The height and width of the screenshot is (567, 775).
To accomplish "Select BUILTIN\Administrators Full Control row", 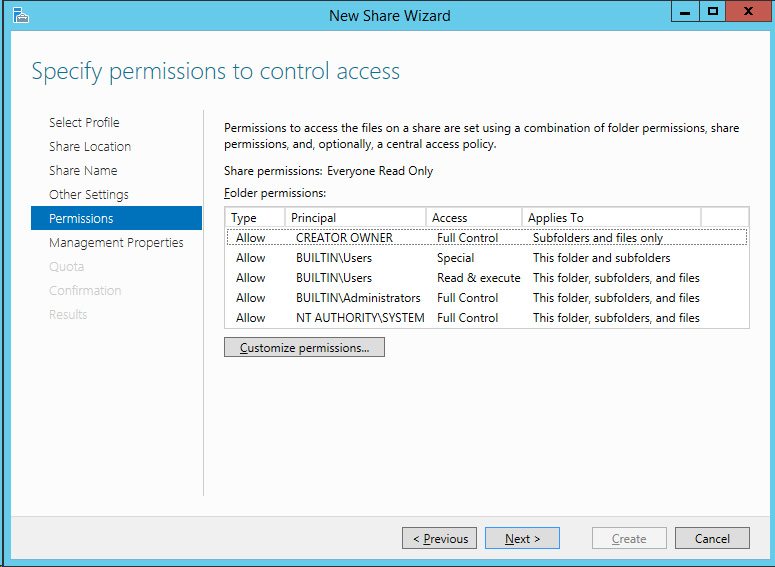I will [x=487, y=298].
